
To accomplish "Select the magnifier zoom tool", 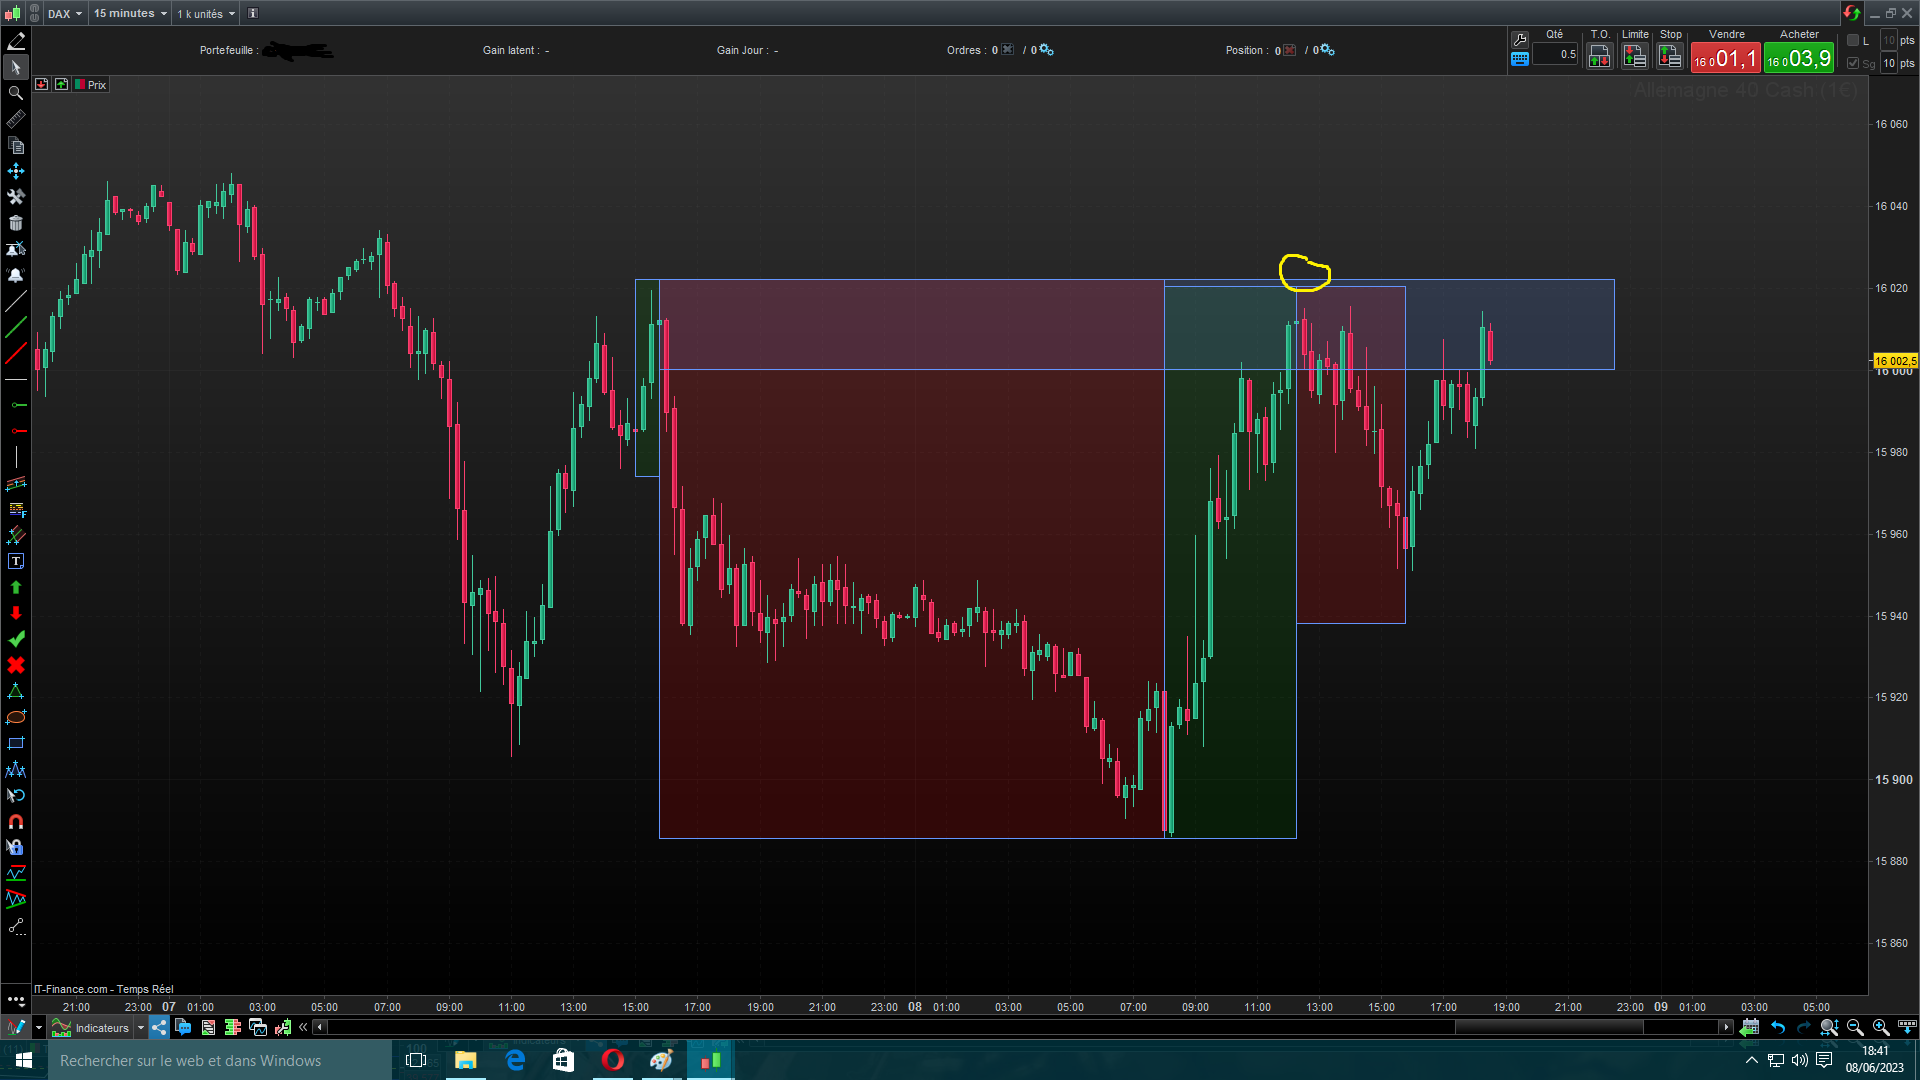I will pyautogui.click(x=16, y=93).
